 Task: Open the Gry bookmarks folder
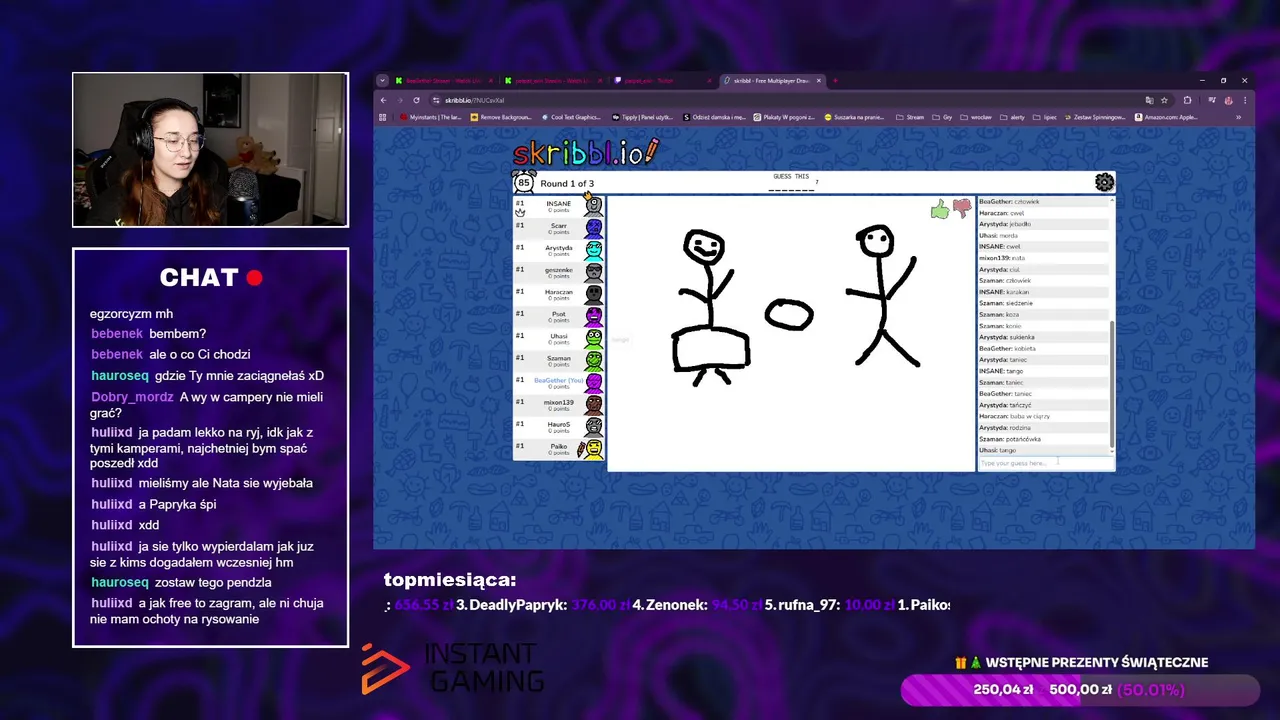tap(942, 117)
